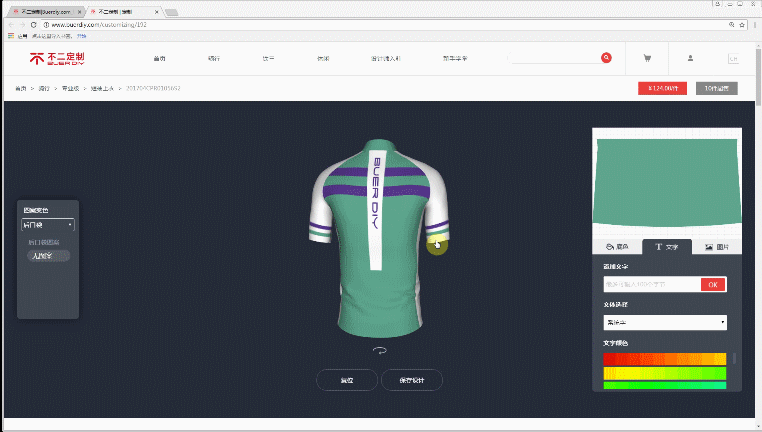Switch to the image tab with picture icon

pos(717,246)
